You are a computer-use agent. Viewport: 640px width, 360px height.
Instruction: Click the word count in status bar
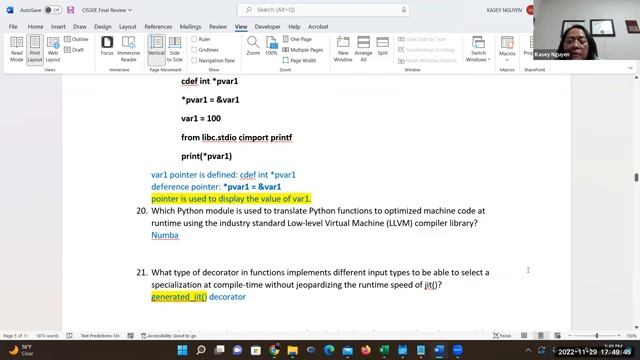pyautogui.click(x=47, y=336)
